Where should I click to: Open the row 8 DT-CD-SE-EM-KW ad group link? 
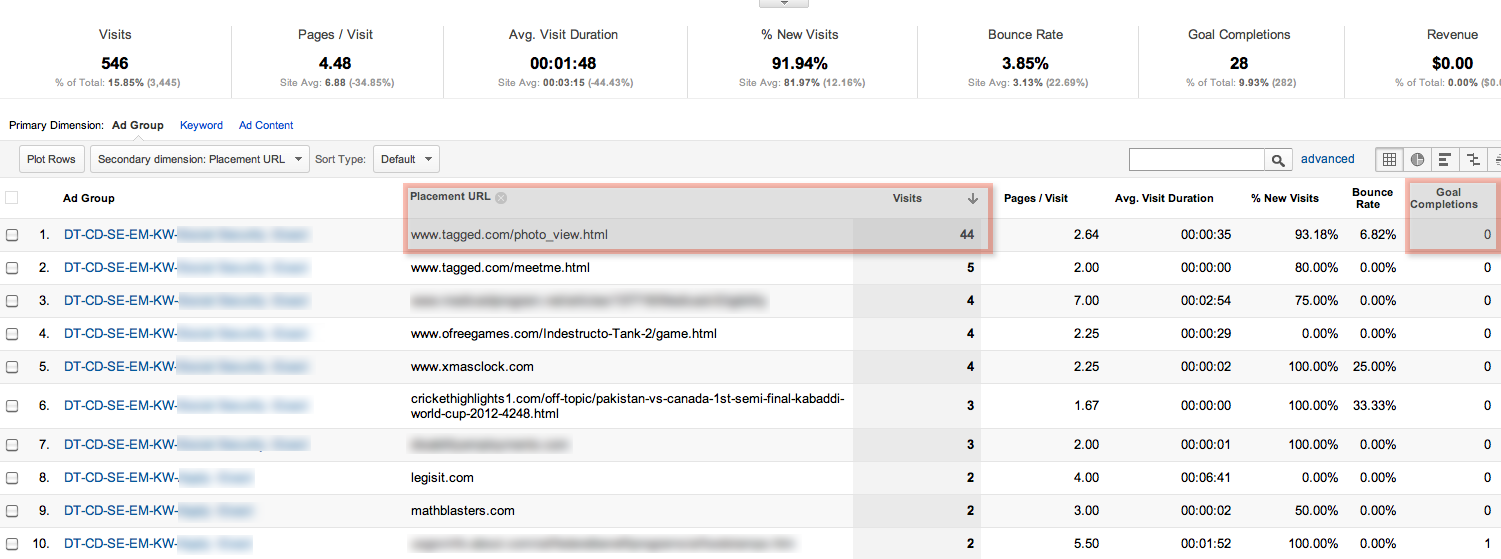point(158,478)
